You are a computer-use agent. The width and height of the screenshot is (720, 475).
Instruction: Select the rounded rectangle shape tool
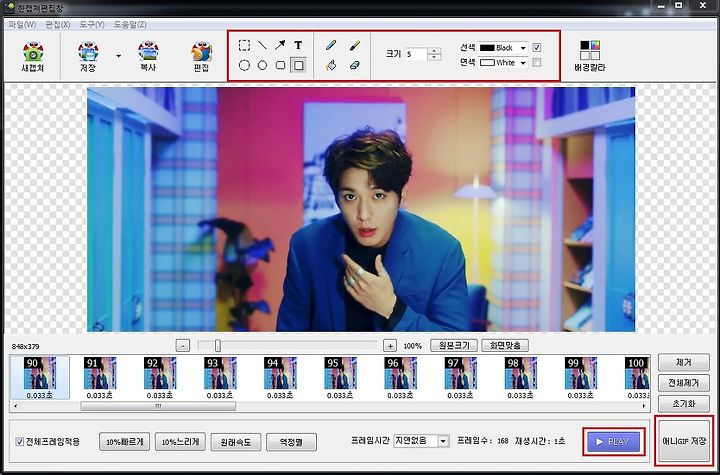[x=280, y=65]
